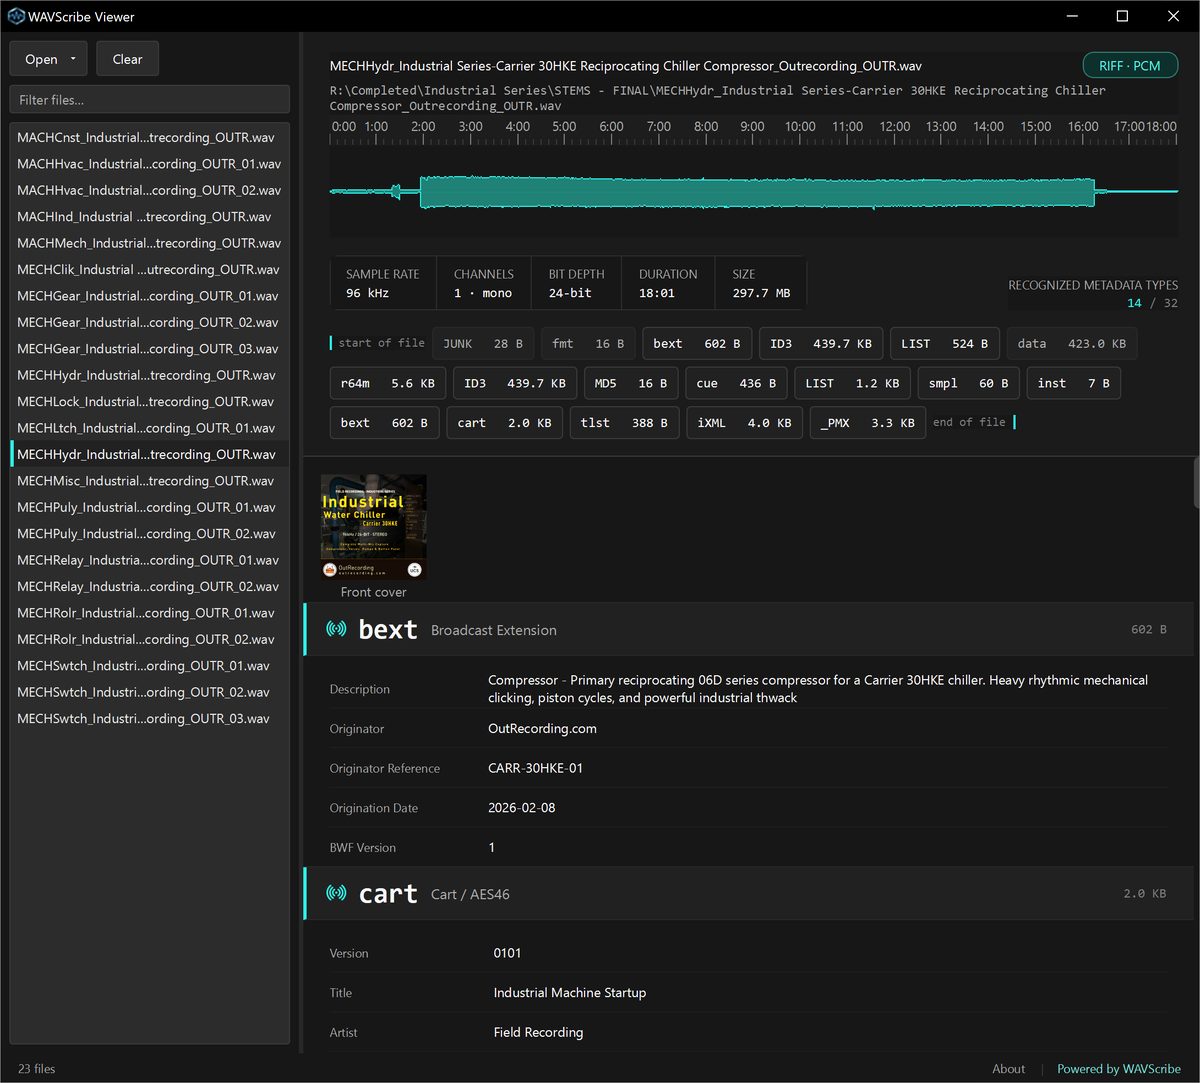
Task: Select MACHHvac file ending OUTR_01.wav
Action: coord(150,164)
